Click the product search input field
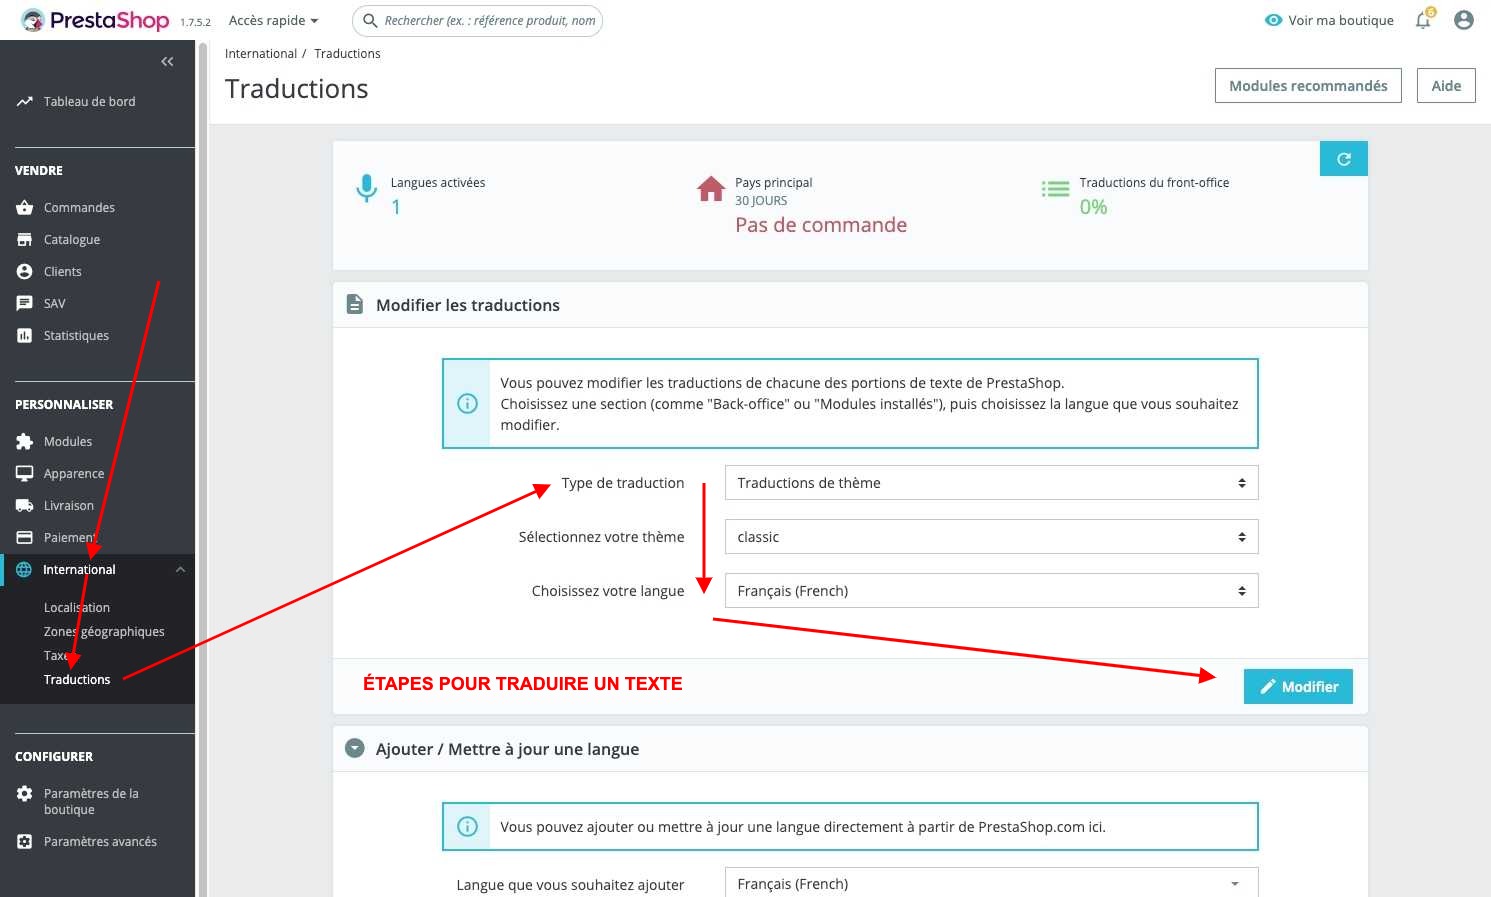 488,21
